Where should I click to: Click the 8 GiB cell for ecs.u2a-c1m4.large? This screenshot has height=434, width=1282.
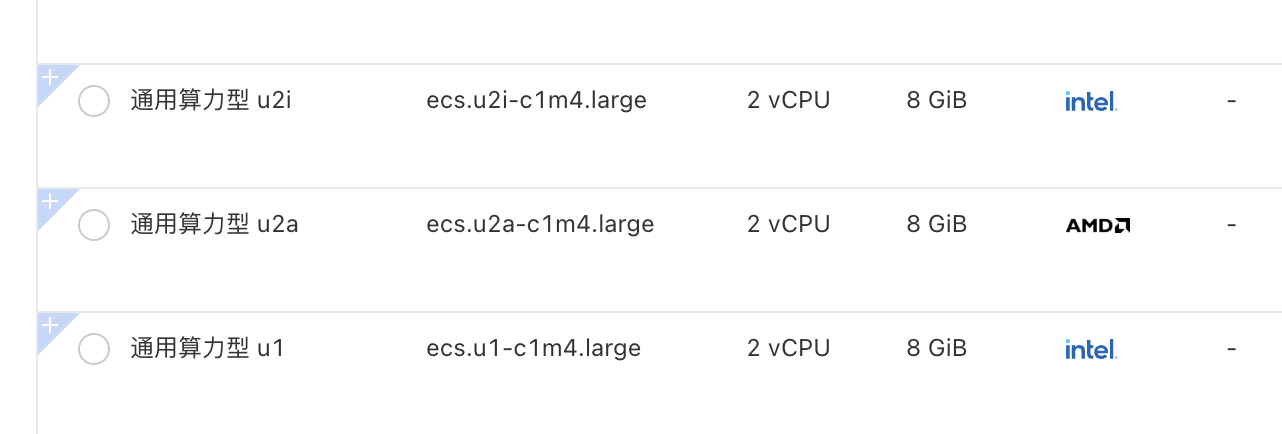pyautogui.click(x=937, y=225)
